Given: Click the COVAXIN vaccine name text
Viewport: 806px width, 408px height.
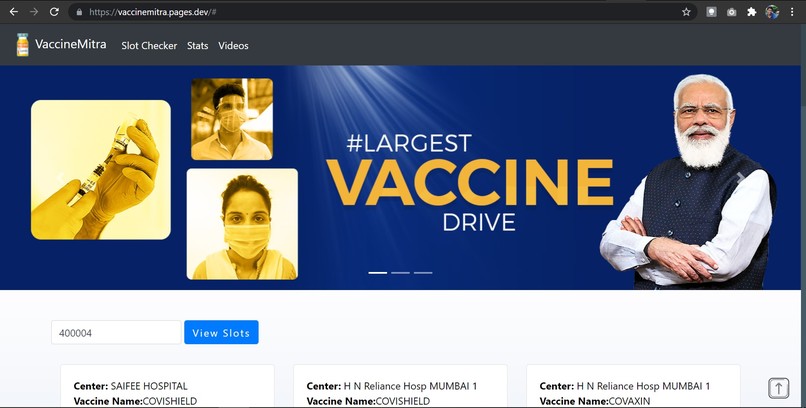Looking at the screenshot, I should (x=629, y=401).
